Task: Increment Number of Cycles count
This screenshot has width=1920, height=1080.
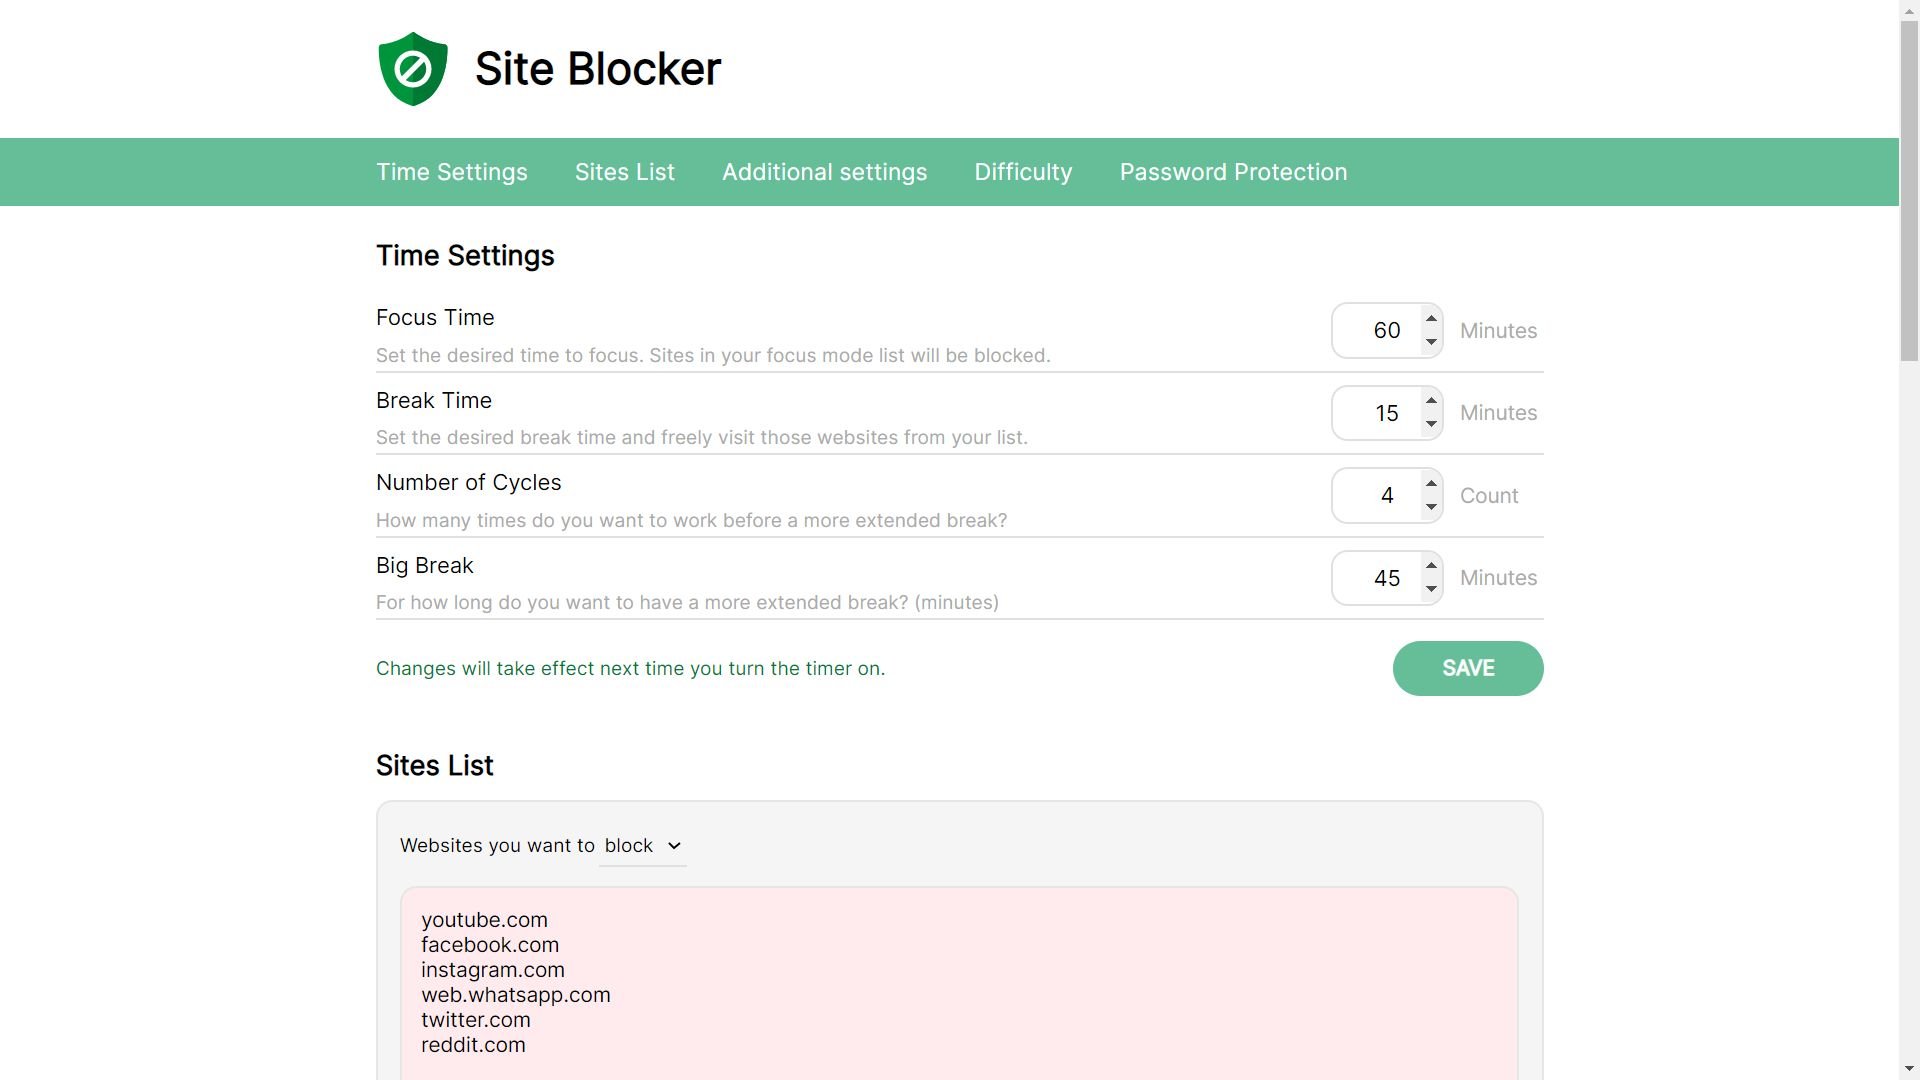Action: click(x=1431, y=484)
